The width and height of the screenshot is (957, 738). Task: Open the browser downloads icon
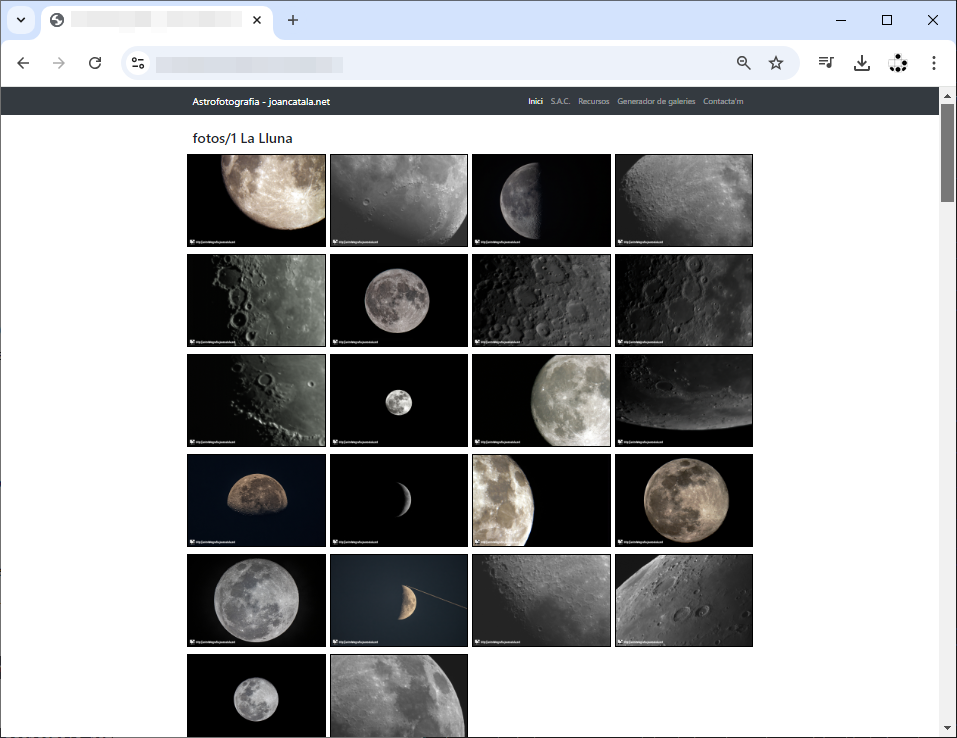(x=862, y=63)
